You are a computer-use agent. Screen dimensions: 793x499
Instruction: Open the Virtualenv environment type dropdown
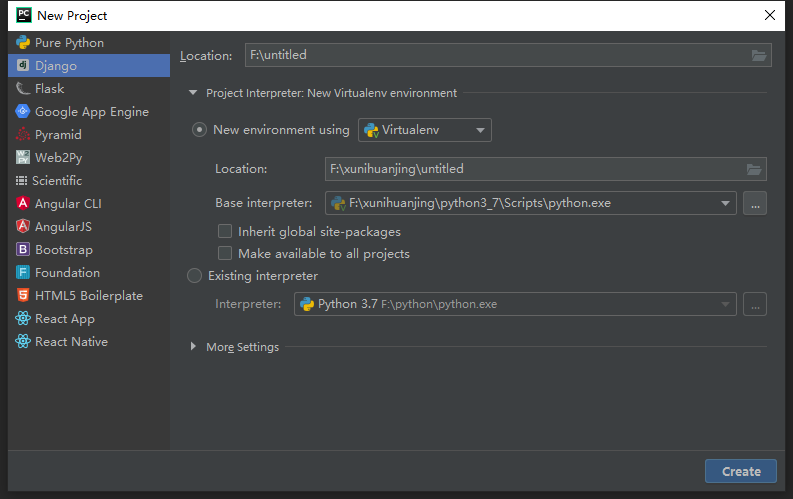424,130
